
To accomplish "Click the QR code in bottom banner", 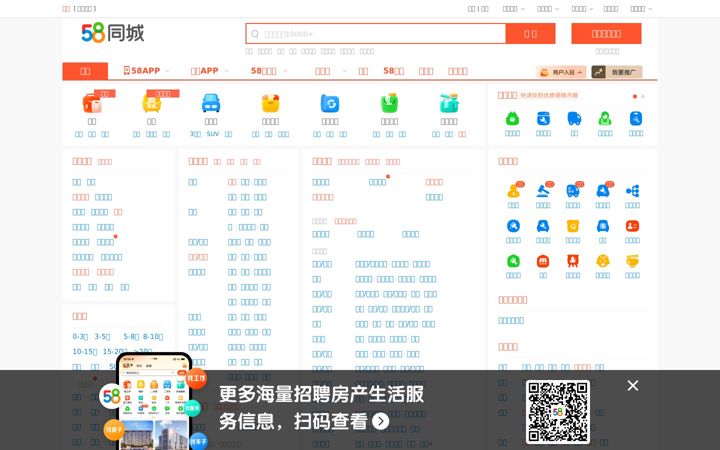I will (557, 412).
